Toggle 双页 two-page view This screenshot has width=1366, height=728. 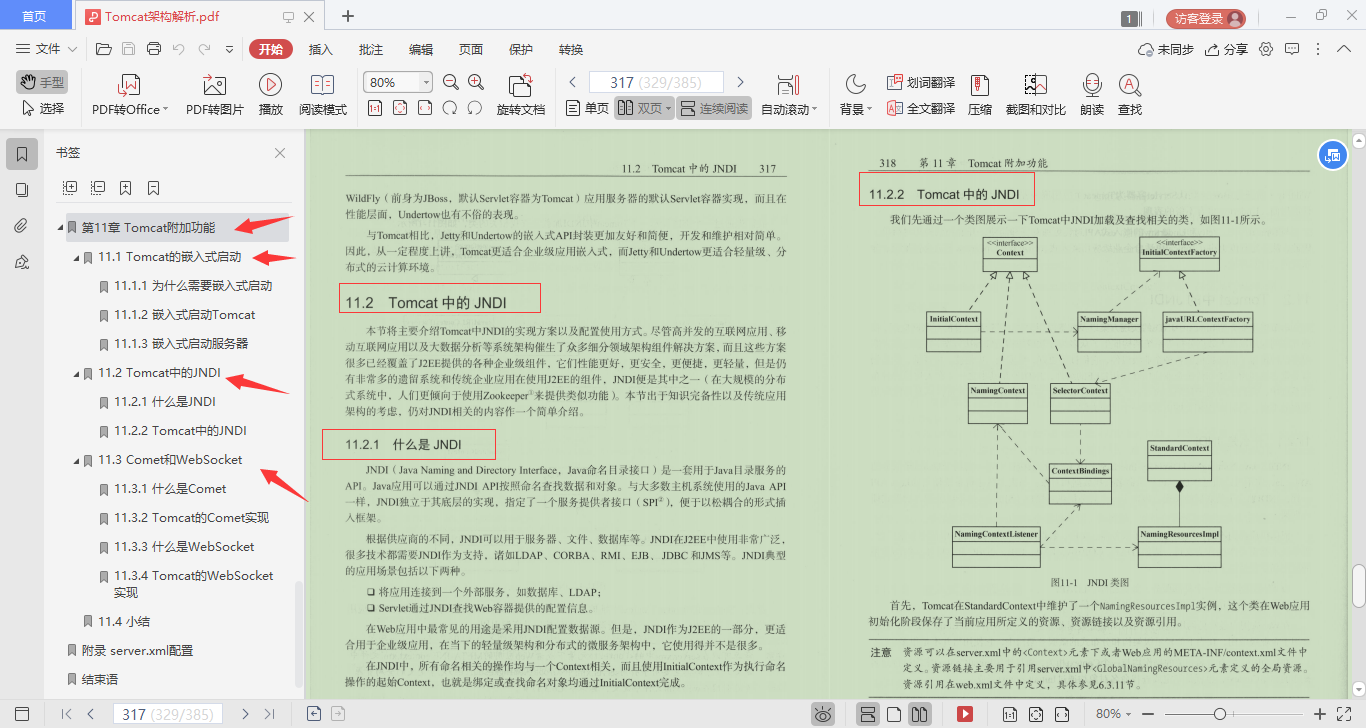644,109
